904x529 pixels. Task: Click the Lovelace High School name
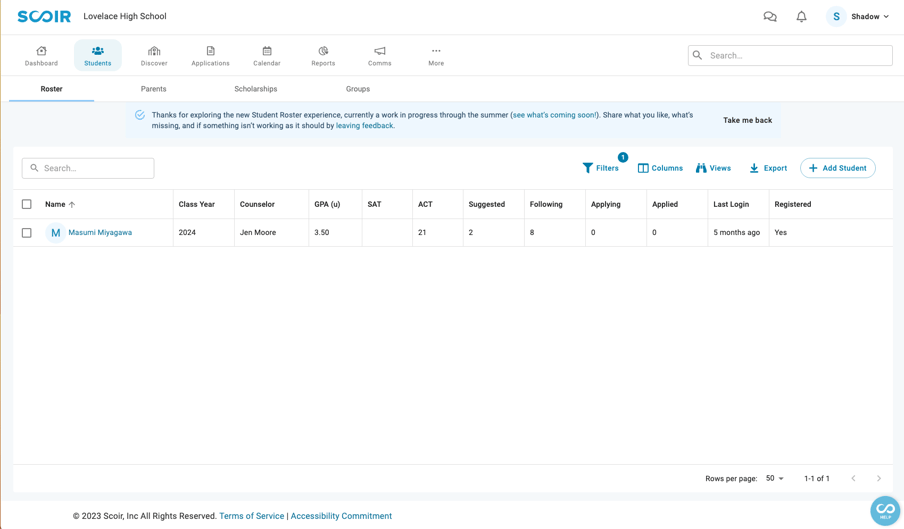coord(125,17)
